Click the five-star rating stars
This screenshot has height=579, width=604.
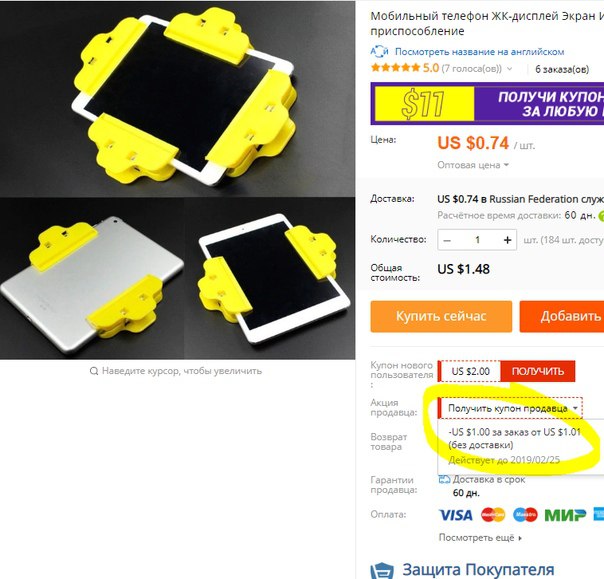click(395, 68)
